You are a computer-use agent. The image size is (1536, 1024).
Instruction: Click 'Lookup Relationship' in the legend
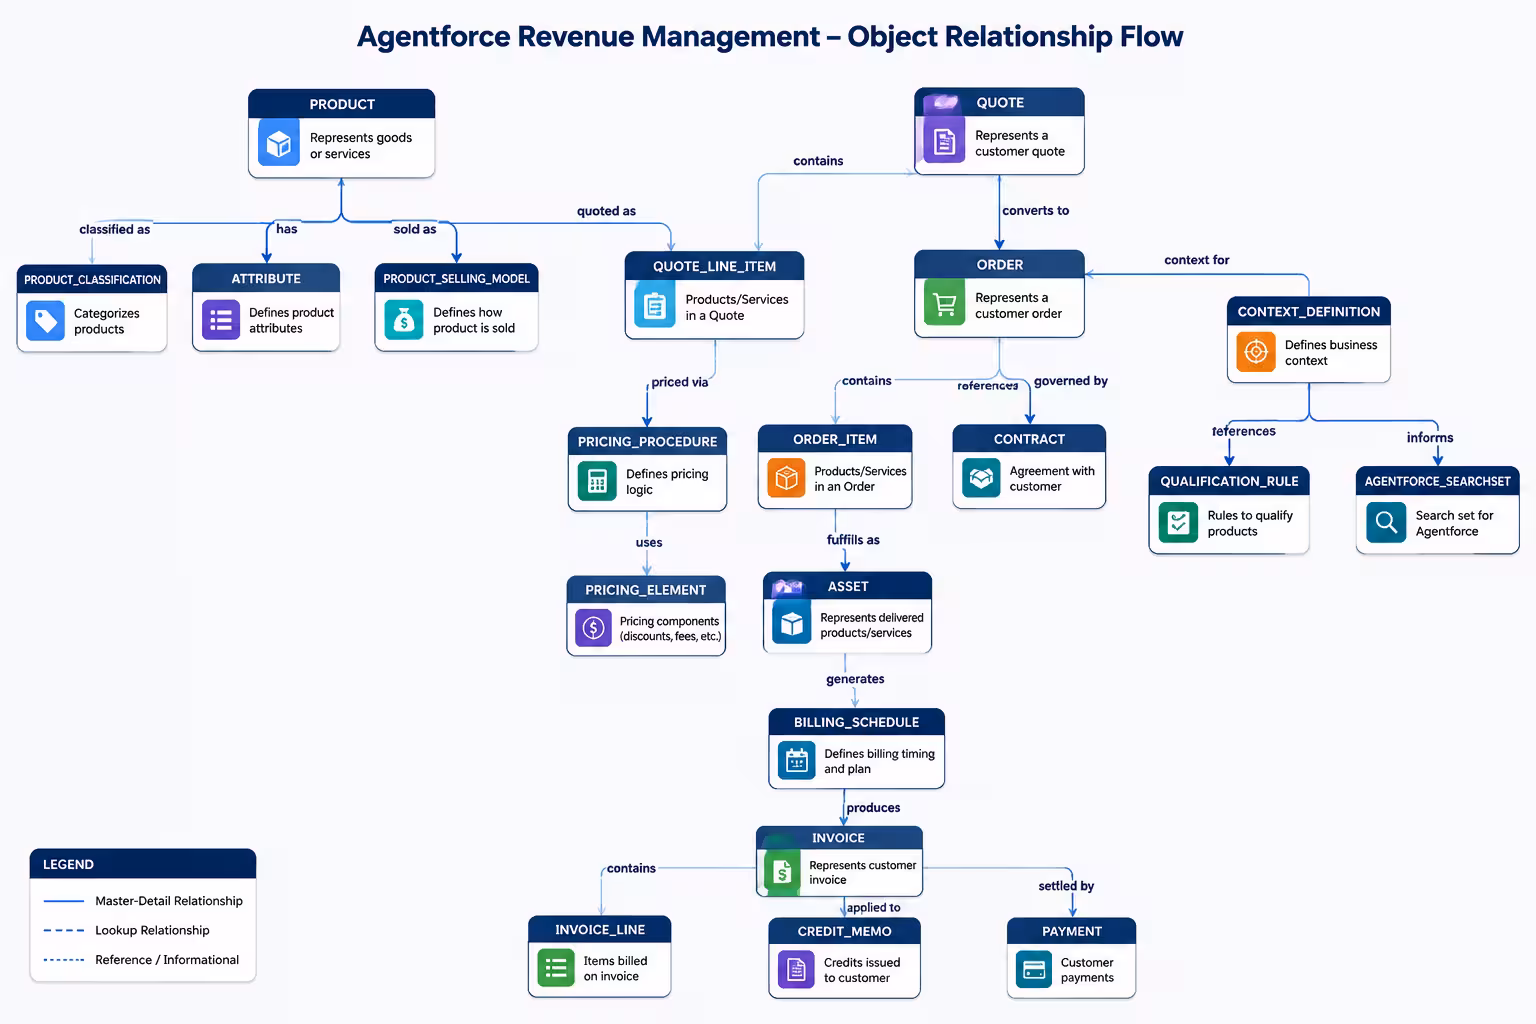[x=152, y=930]
